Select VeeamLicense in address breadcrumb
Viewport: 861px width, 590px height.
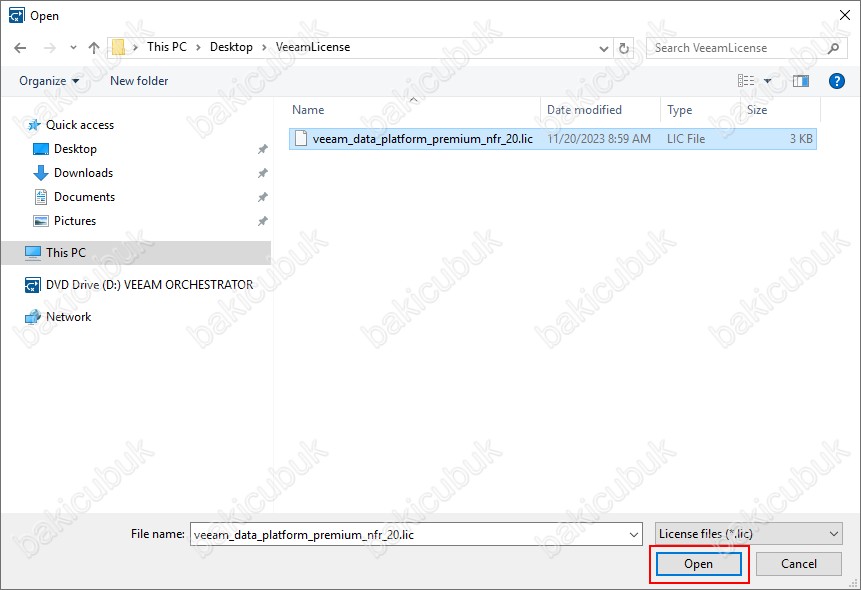point(313,47)
